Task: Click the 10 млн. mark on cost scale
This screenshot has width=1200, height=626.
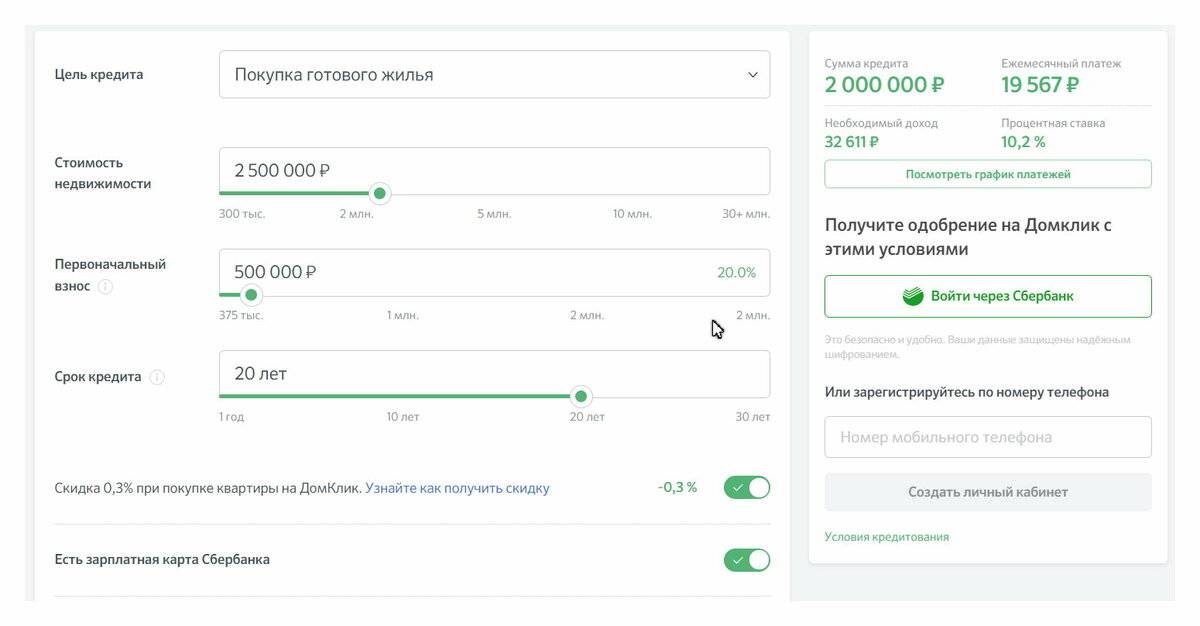Action: (x=632, y=214)
